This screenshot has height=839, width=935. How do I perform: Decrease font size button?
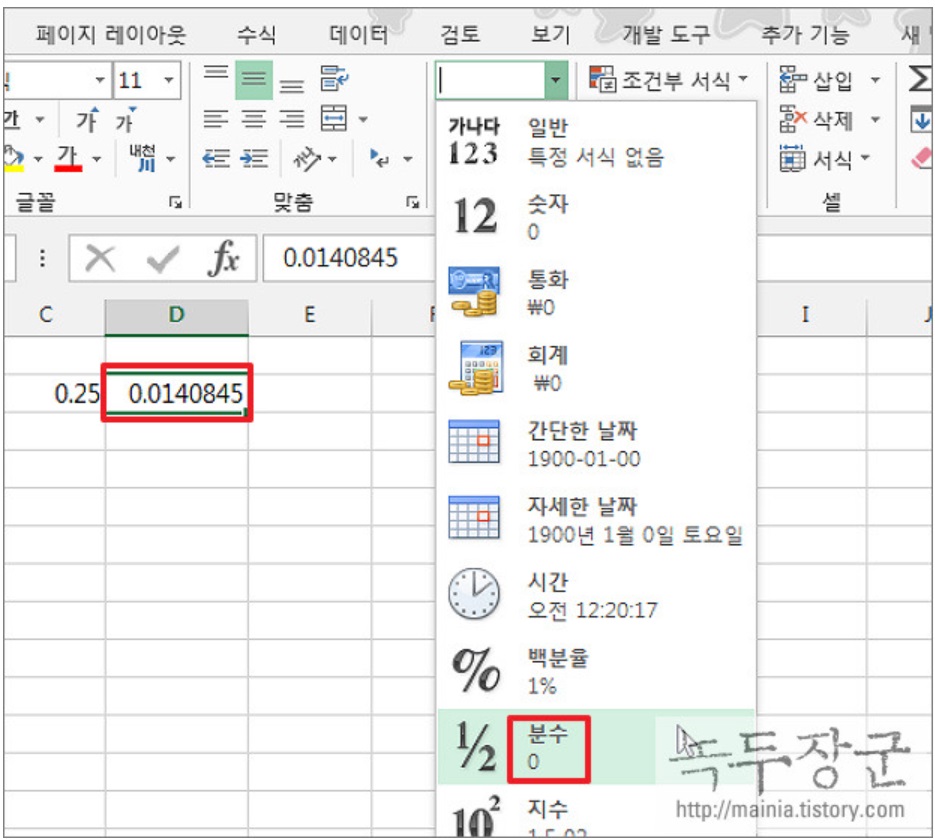125,121
